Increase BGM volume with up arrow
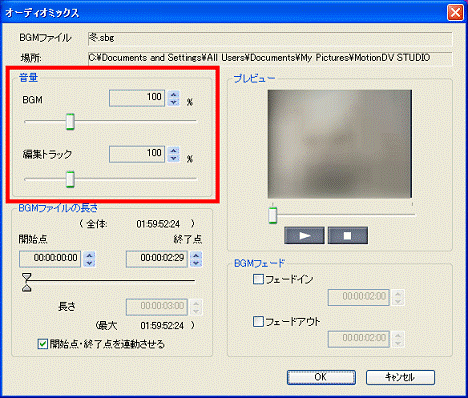 point(174,95)
